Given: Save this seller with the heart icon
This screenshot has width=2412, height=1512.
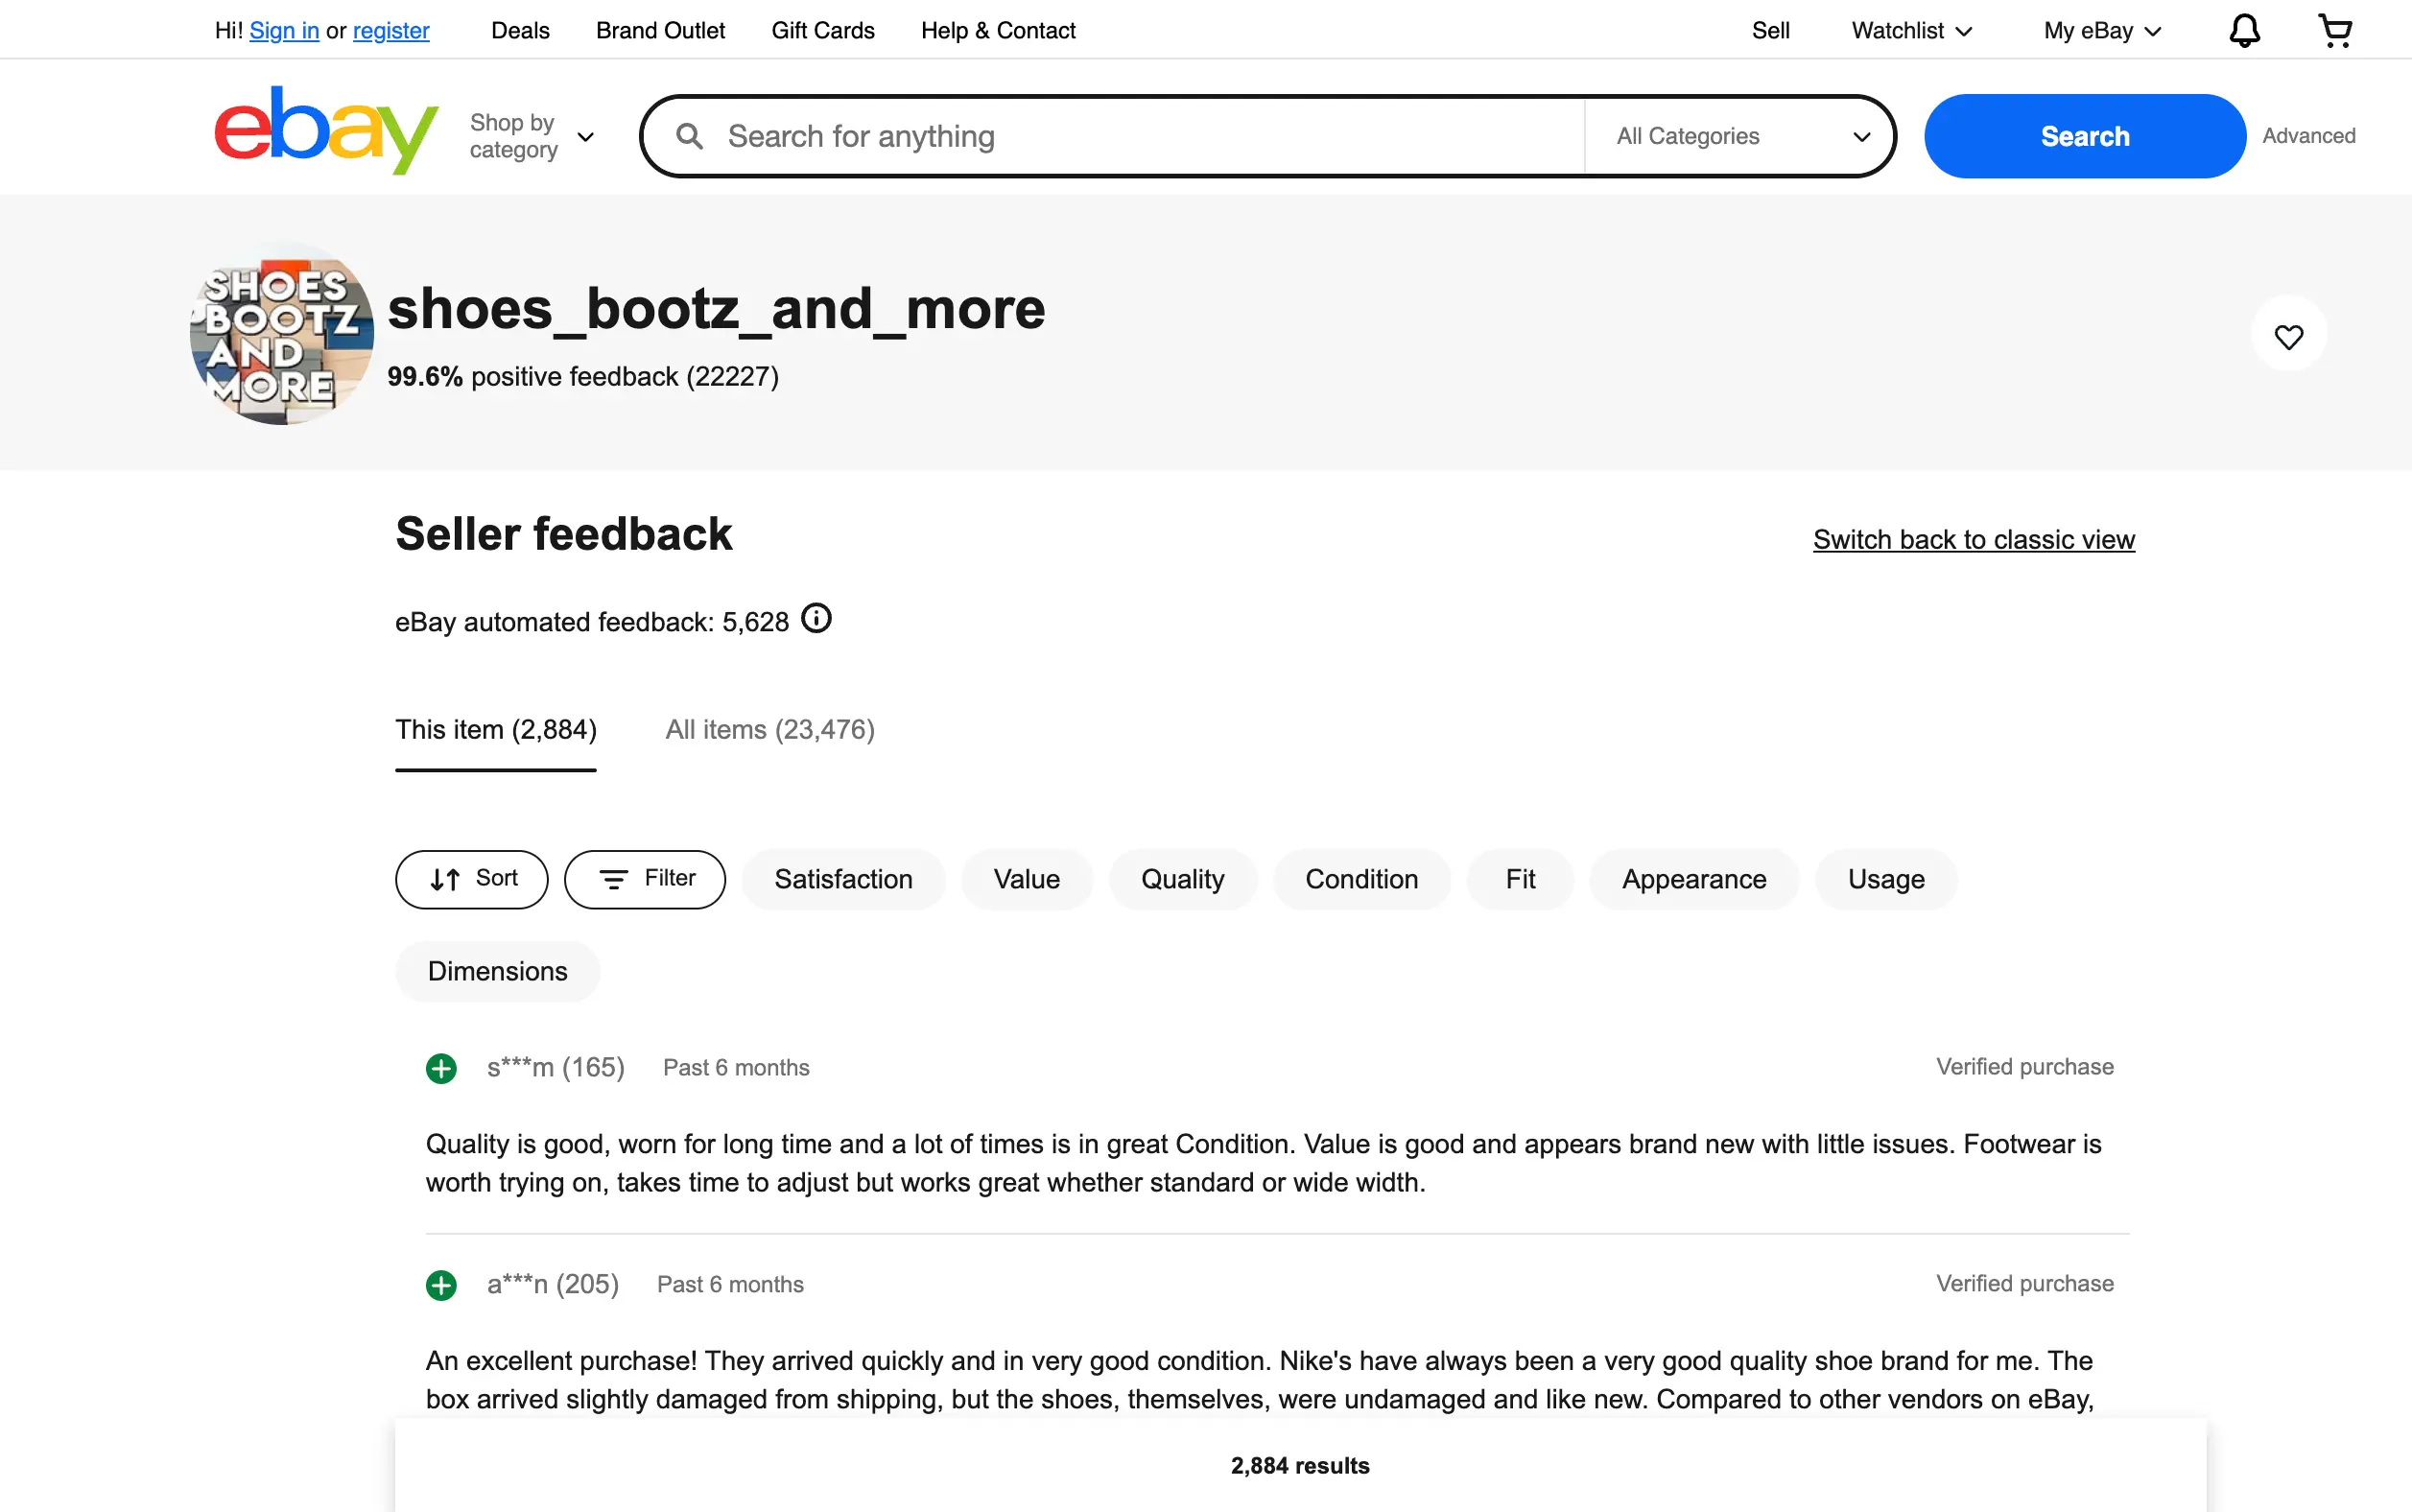Looking at the screenshot, I should [x=2288, y=336].
